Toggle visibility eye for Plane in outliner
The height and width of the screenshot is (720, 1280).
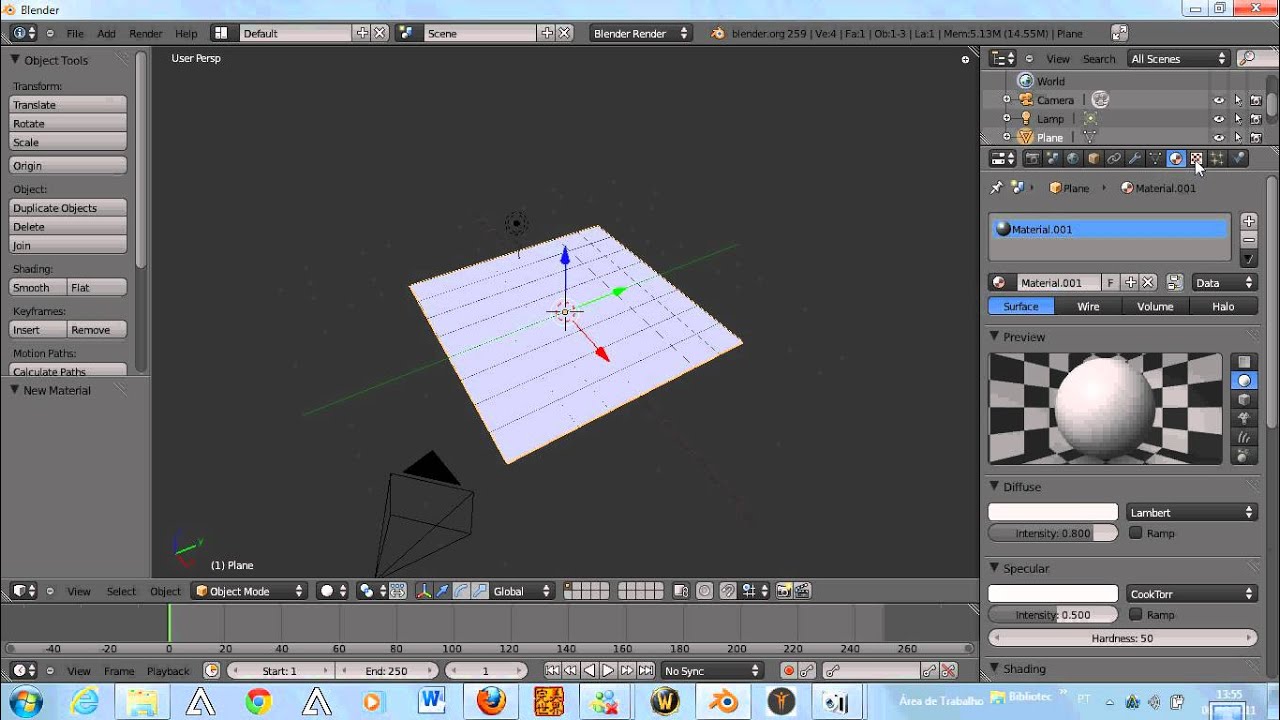1219,138
